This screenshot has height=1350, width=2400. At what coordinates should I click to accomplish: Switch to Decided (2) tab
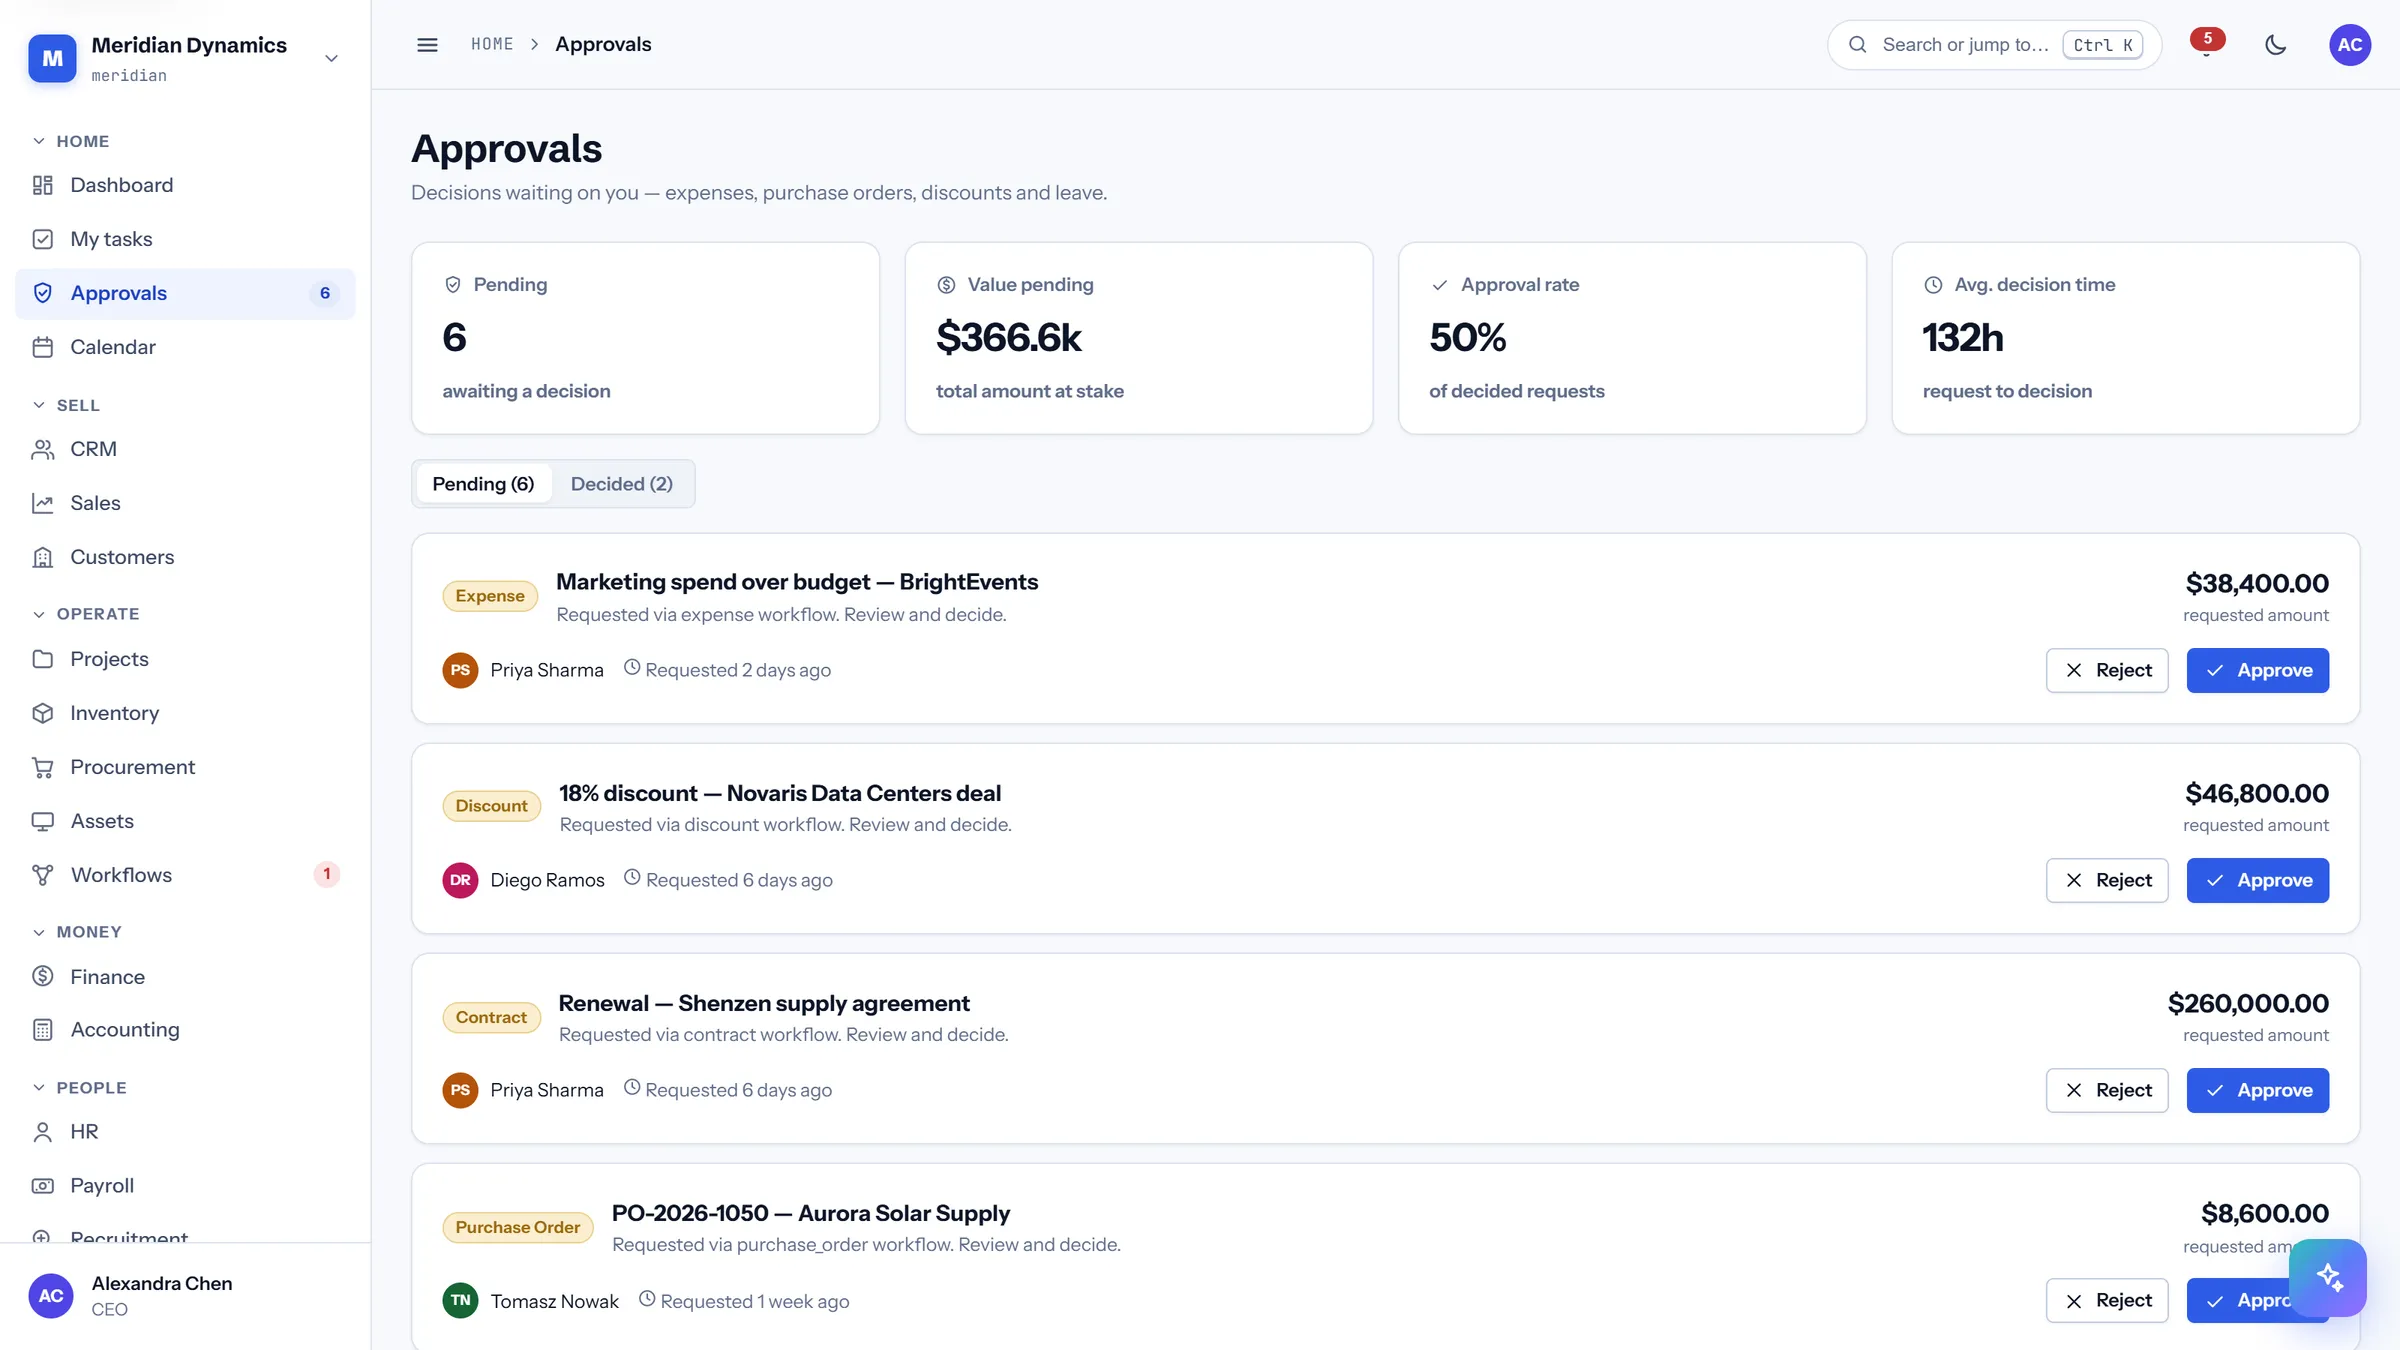coord(621,484)
